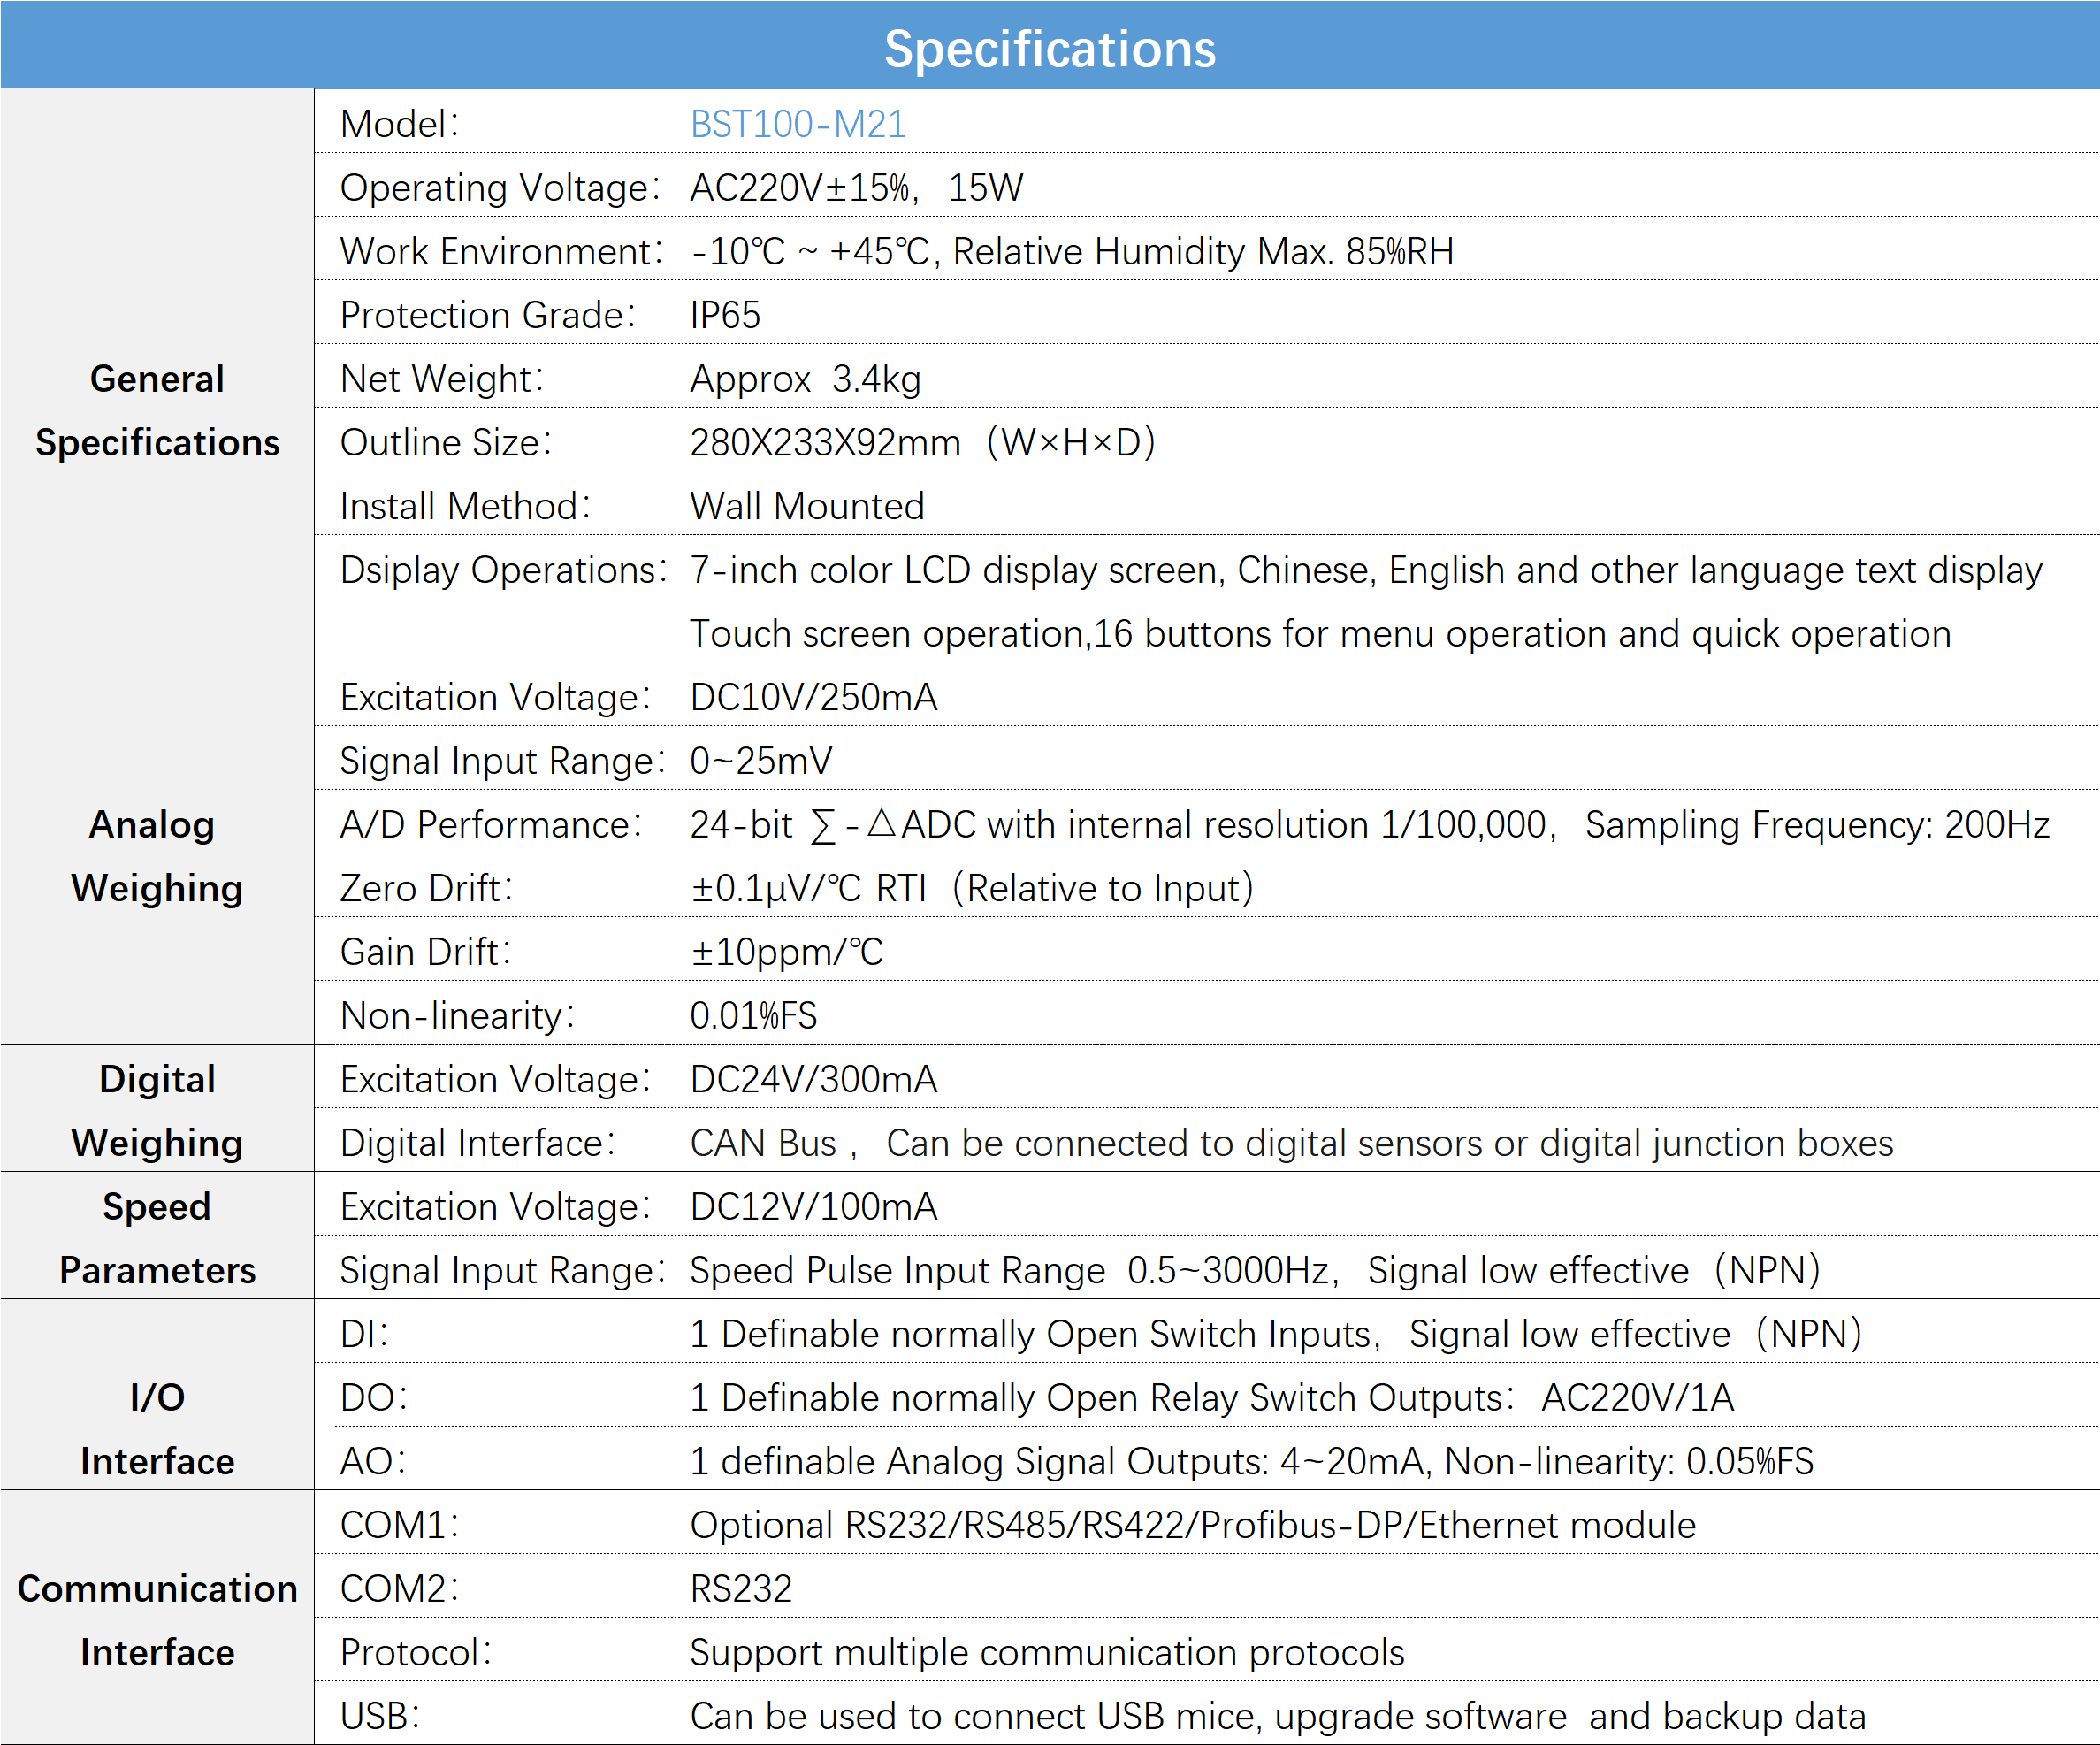Select '±0.1μV/℃ RTI (Relative to Input)' value
This screenshot has width=2100, height=1745.
click(972, 888)
